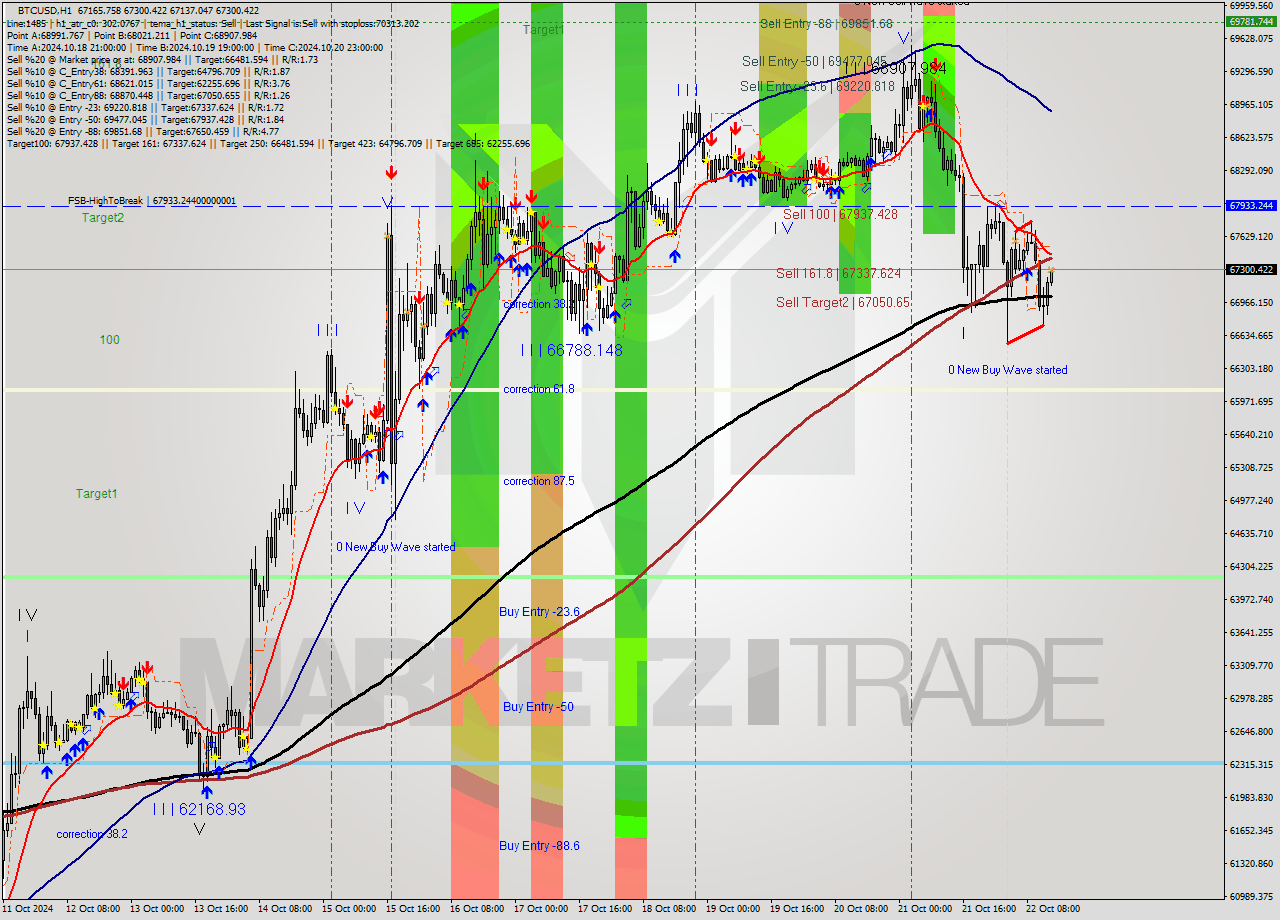Viewport: 1280px width, 920px height.
Task: Click the green 100 level label
Action: pyautogui.click(x=109, y=340)
